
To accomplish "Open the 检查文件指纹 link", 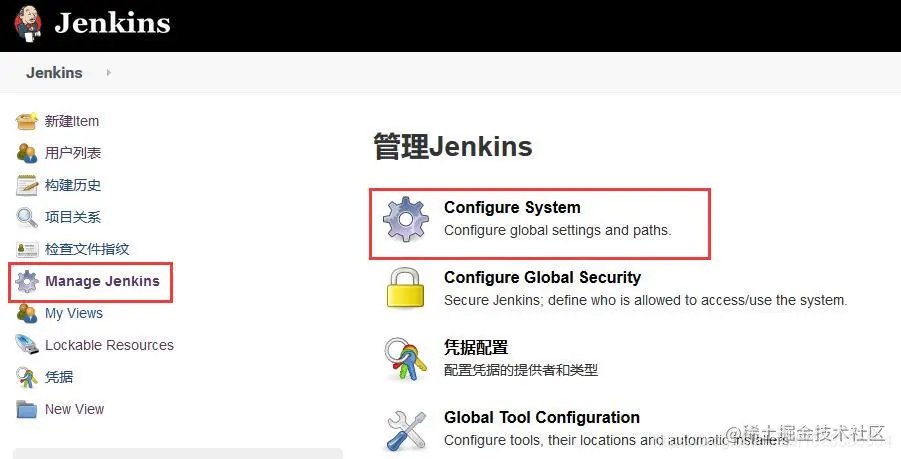I will tap(87, 249).
